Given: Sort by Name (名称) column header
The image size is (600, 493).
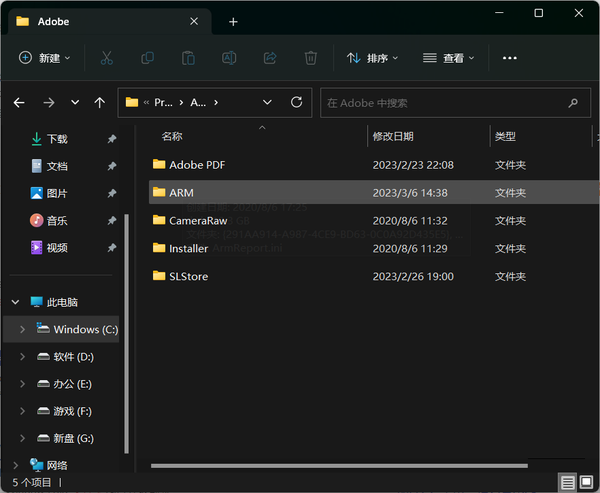Looking at the screenshot, I should coord(172,137).
